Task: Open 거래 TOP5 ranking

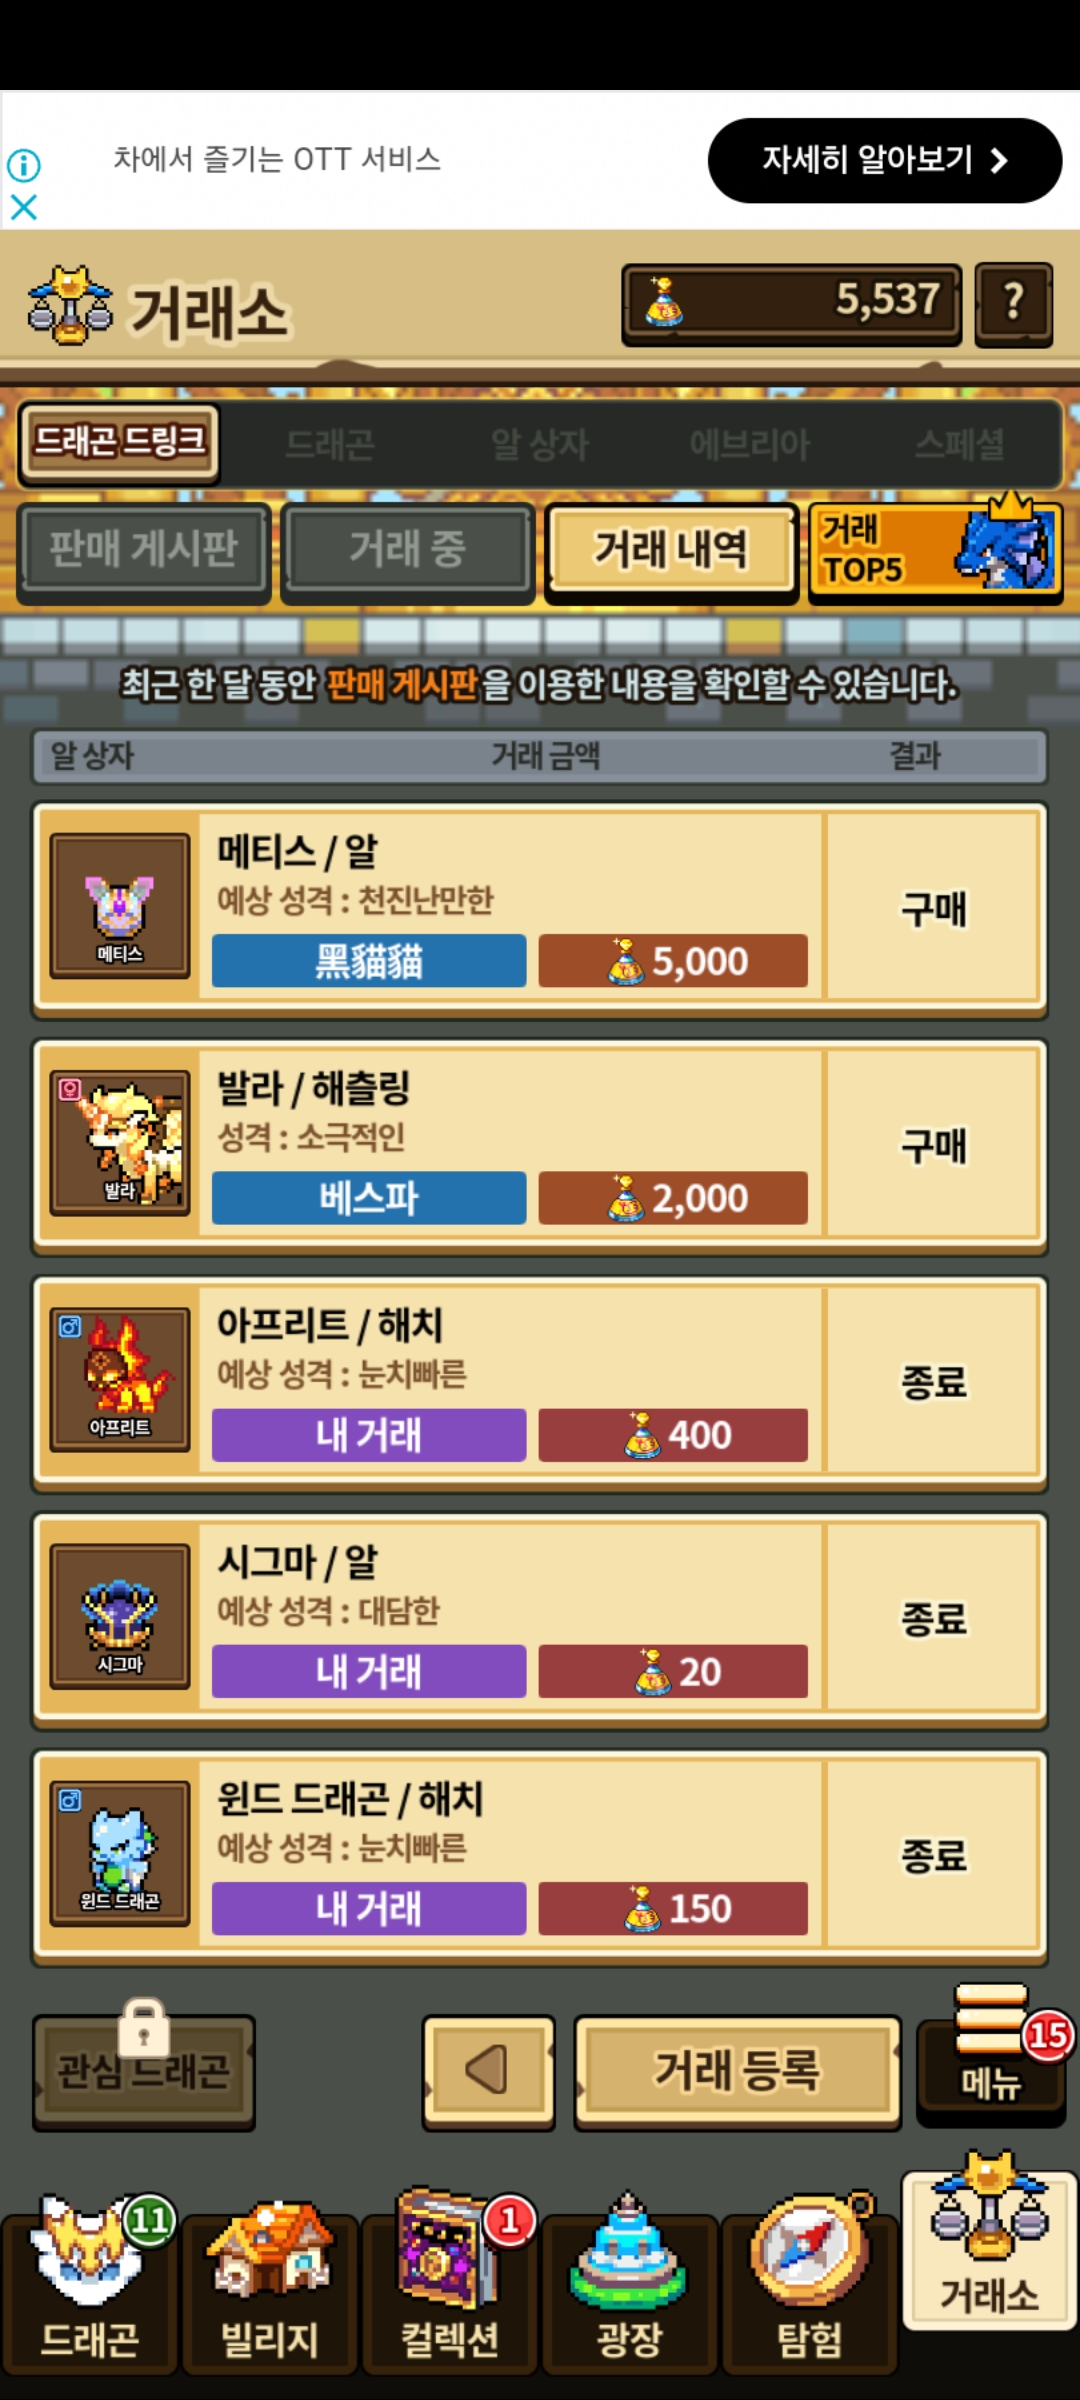Action: pos(935,549)
